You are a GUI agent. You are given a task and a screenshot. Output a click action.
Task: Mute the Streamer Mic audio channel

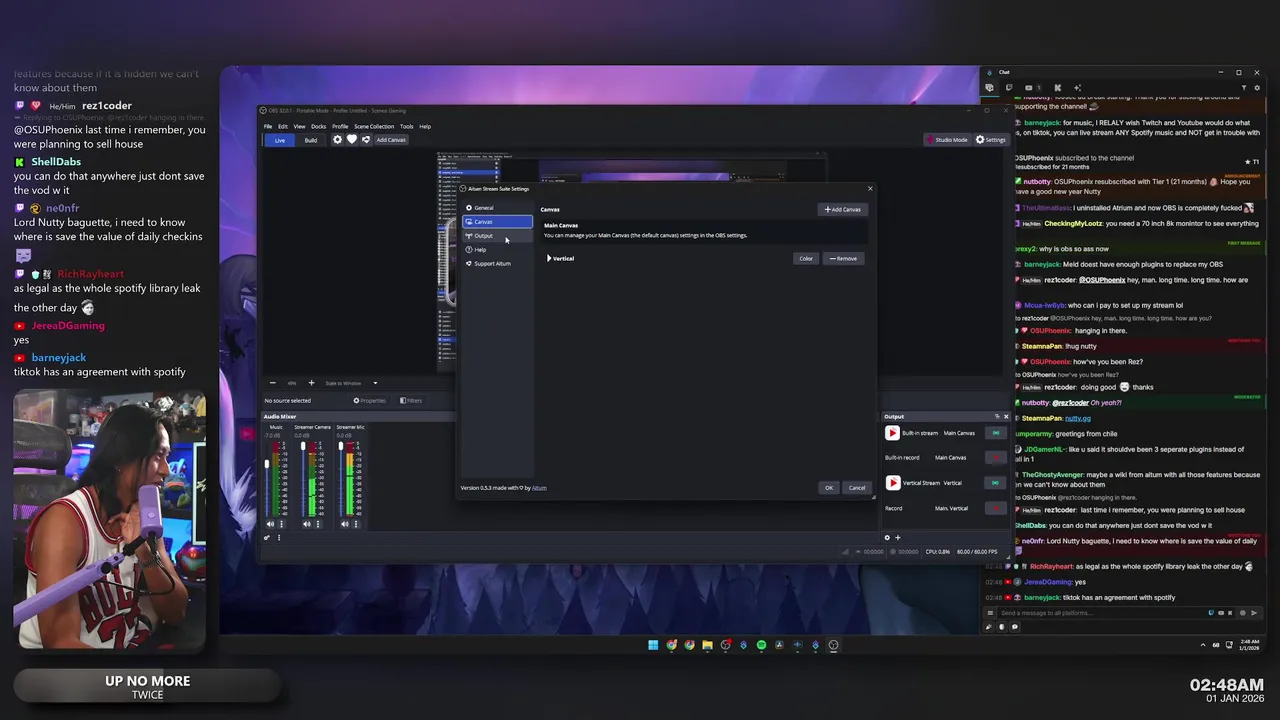(x=344, y=524)
